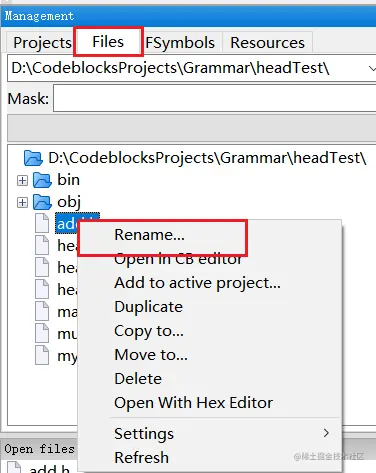Switch to the Projects tab
The image size is (376, 473).
[42, 43]
